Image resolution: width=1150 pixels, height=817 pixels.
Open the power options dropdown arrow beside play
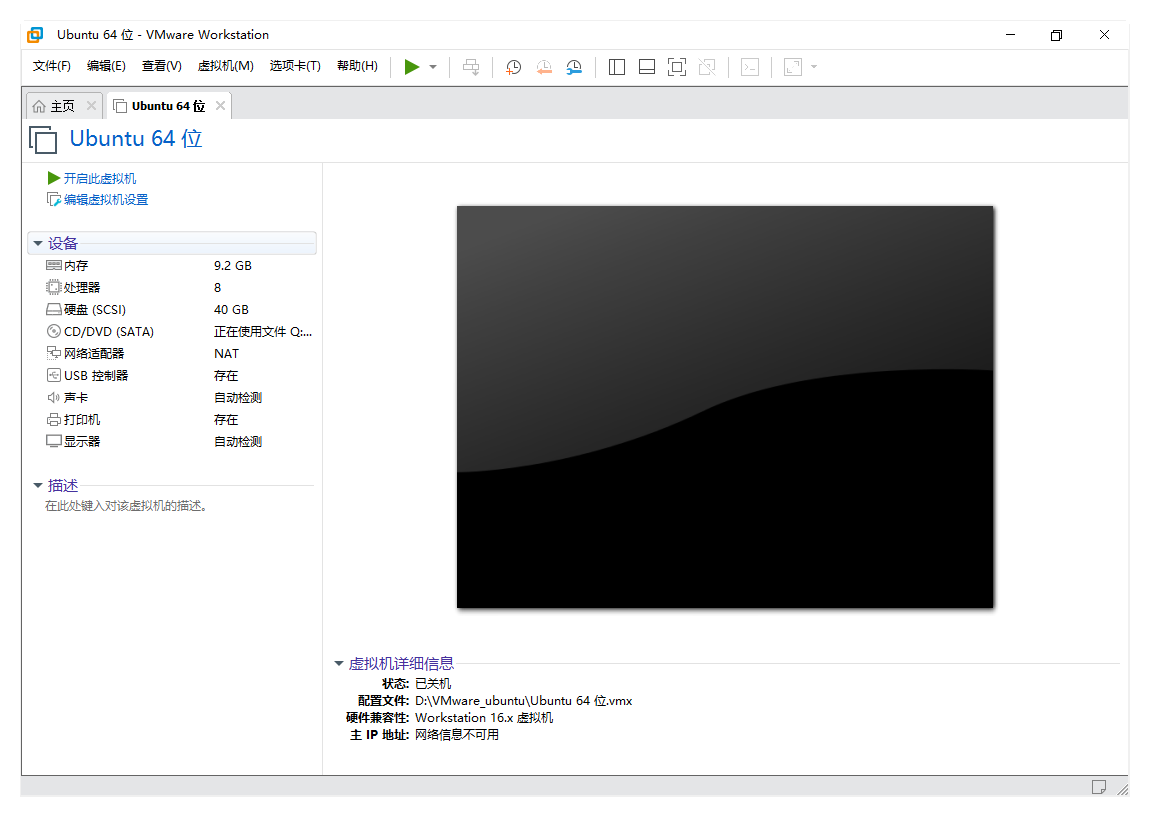(x=433, y=67)
